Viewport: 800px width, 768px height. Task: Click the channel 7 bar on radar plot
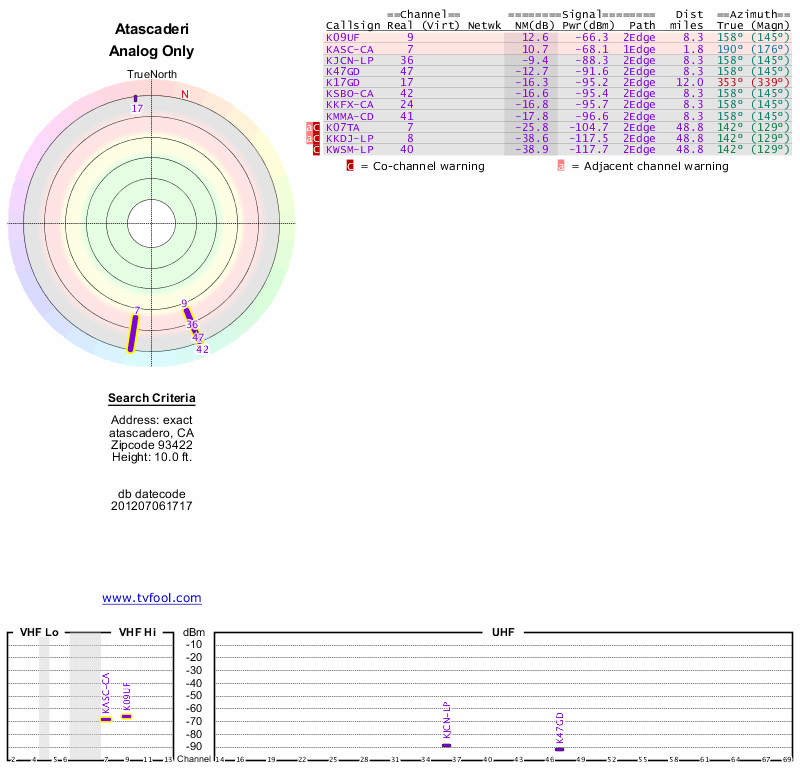[x=133, y=333]
